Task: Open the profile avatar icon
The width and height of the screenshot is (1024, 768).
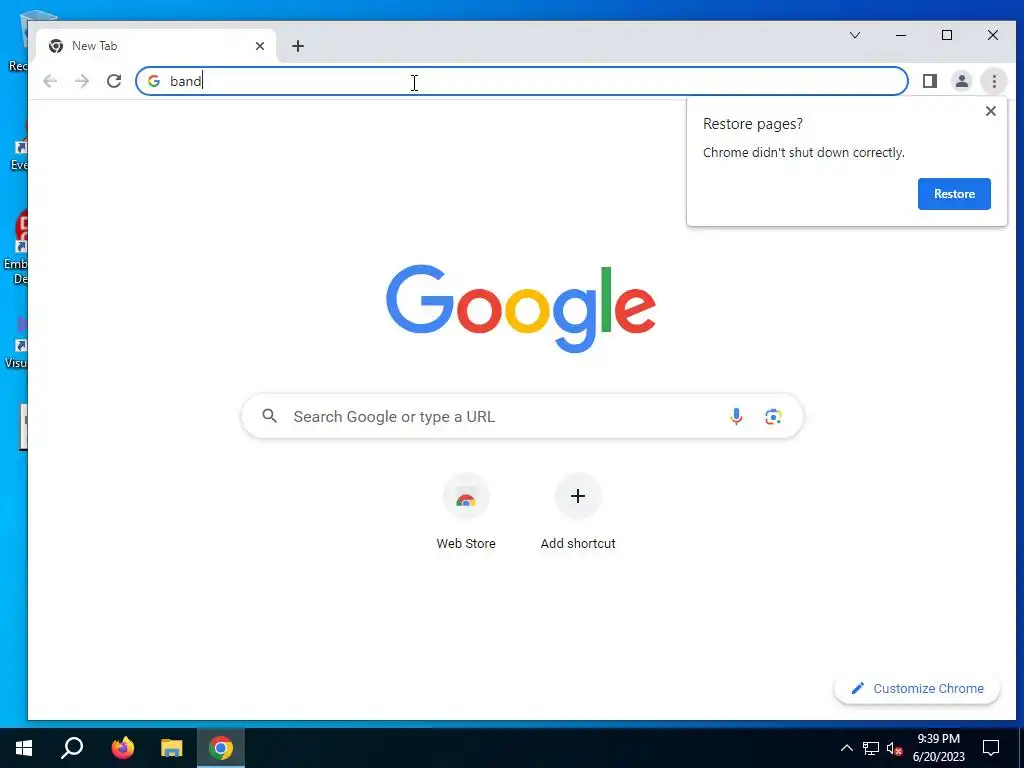Action: 962,81
